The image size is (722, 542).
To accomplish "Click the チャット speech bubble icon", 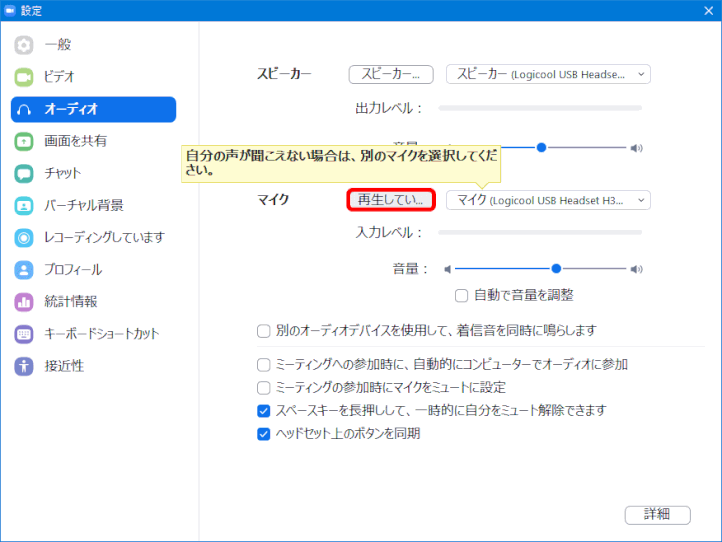I will [x=23, y=174].
